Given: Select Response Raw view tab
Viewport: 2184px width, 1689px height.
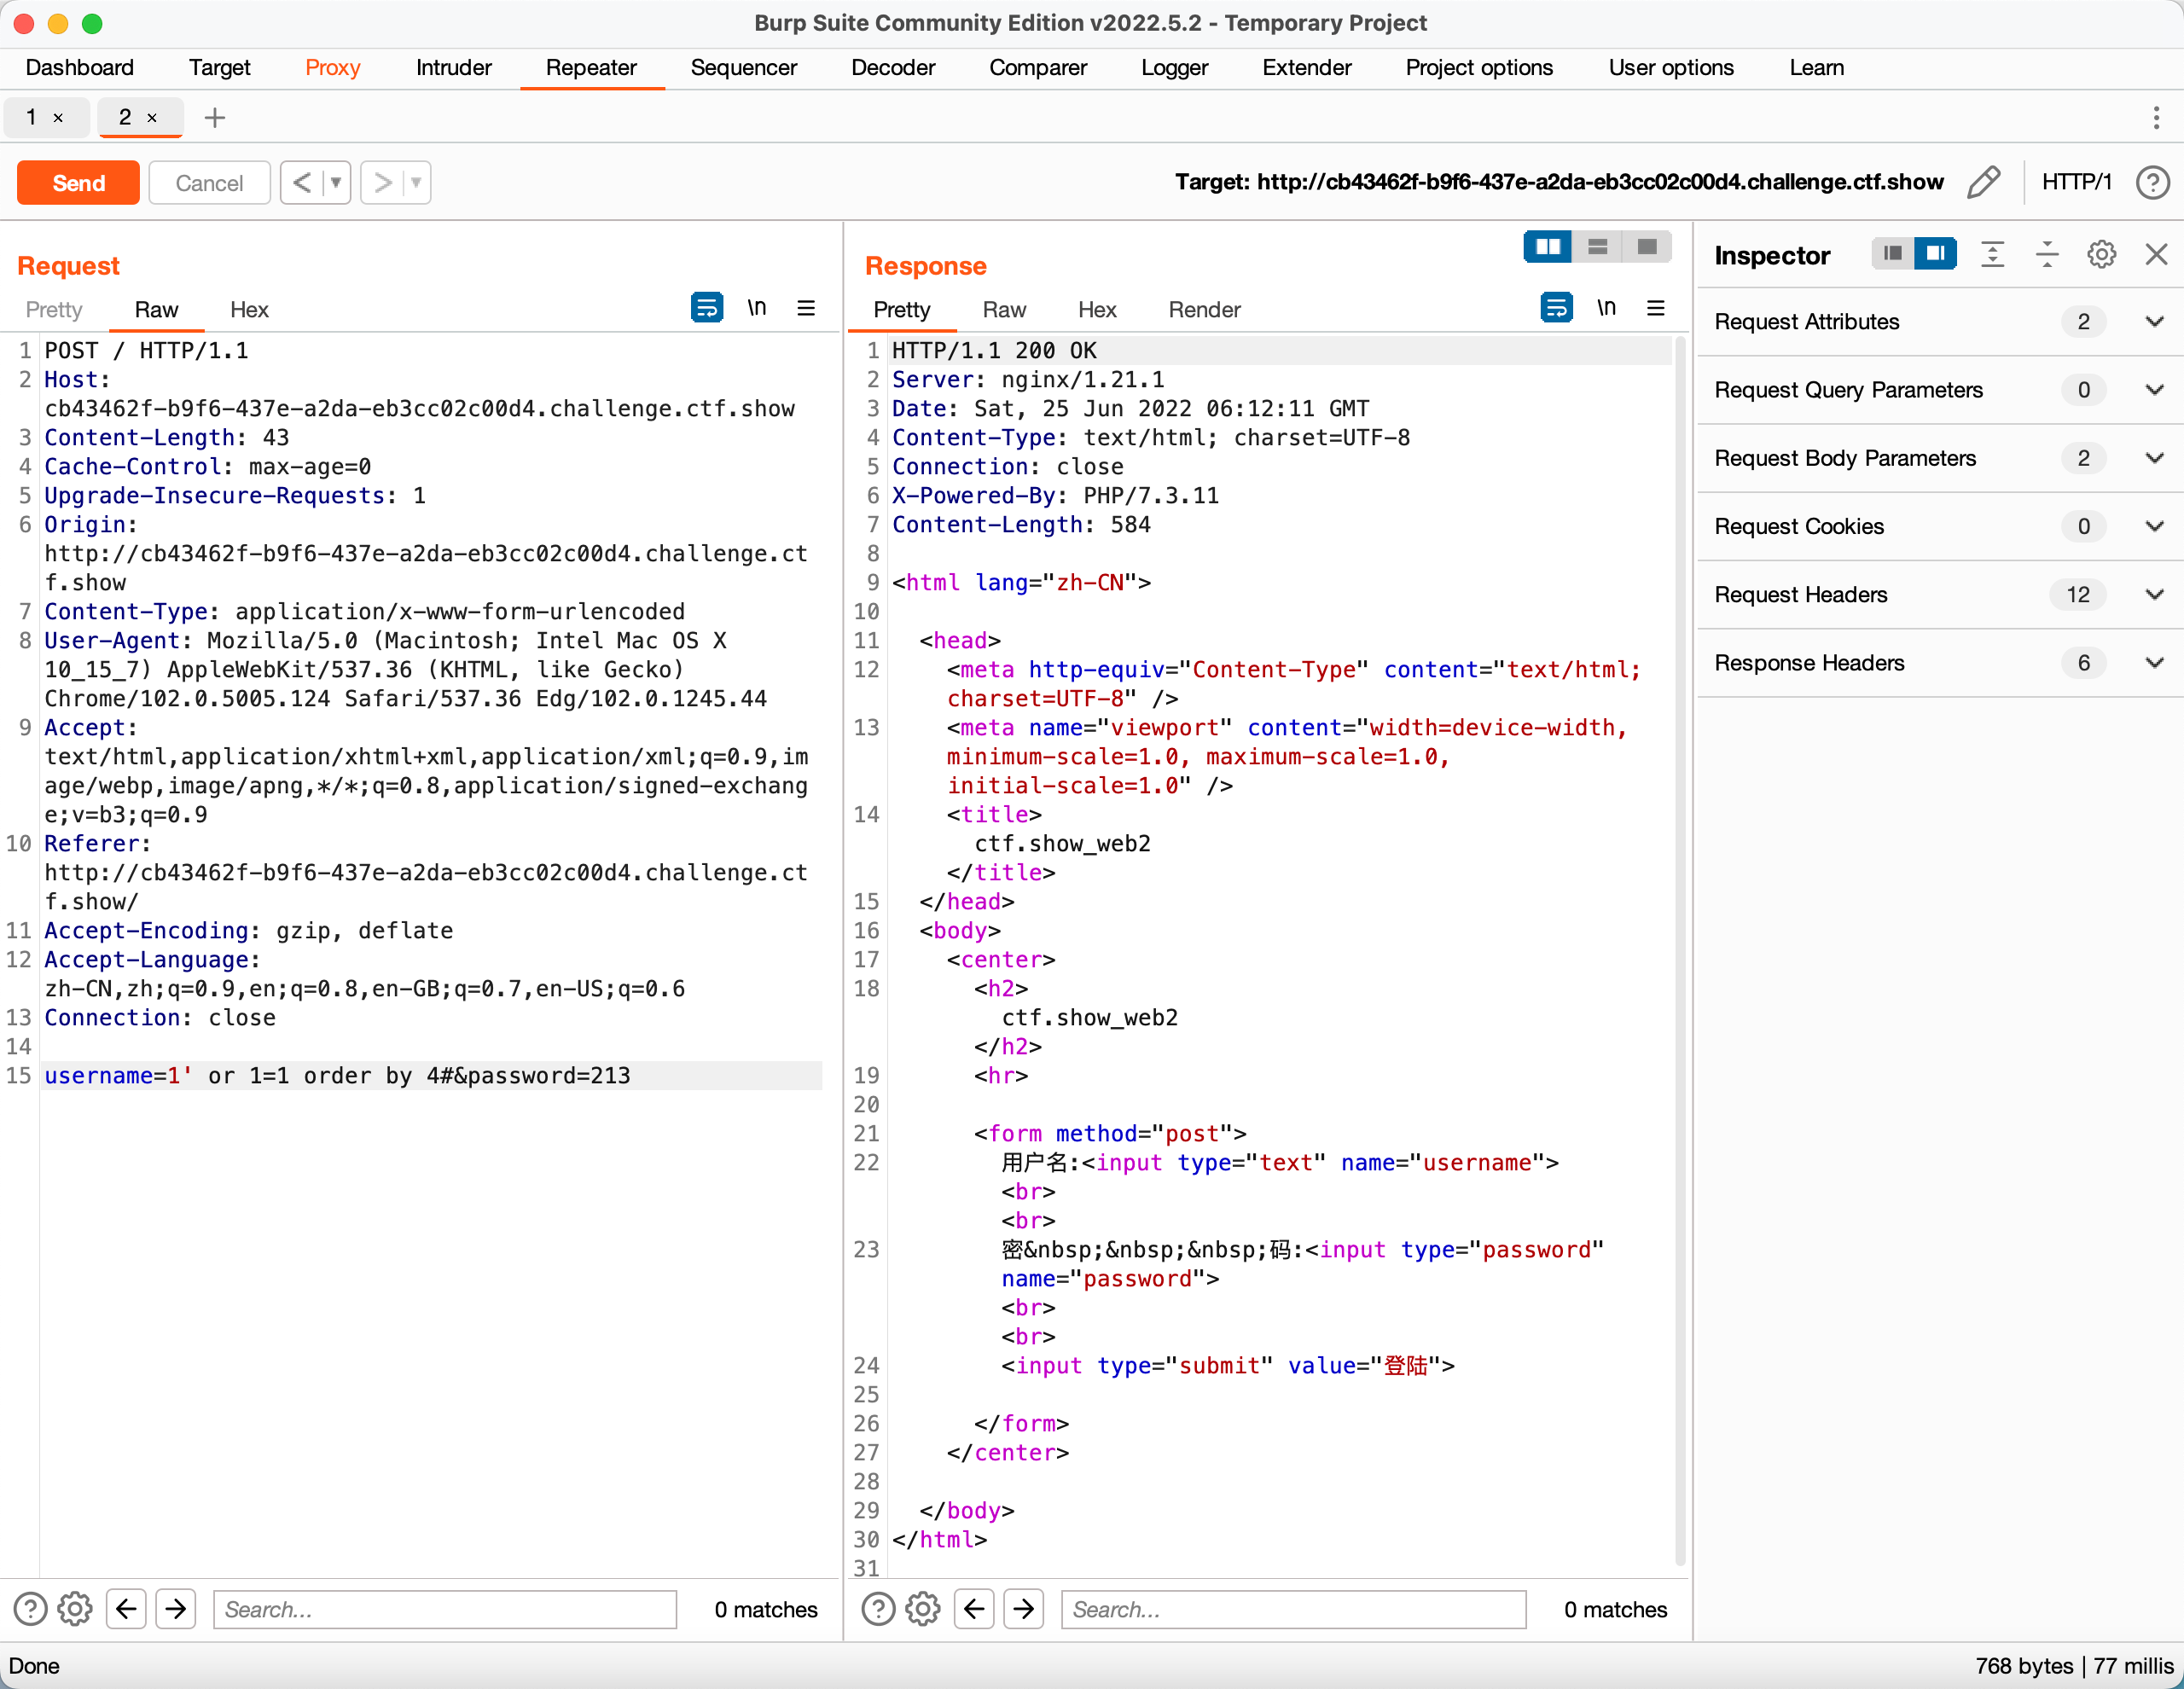Looking at the screenshot, I should click(x=1004, y=310).
